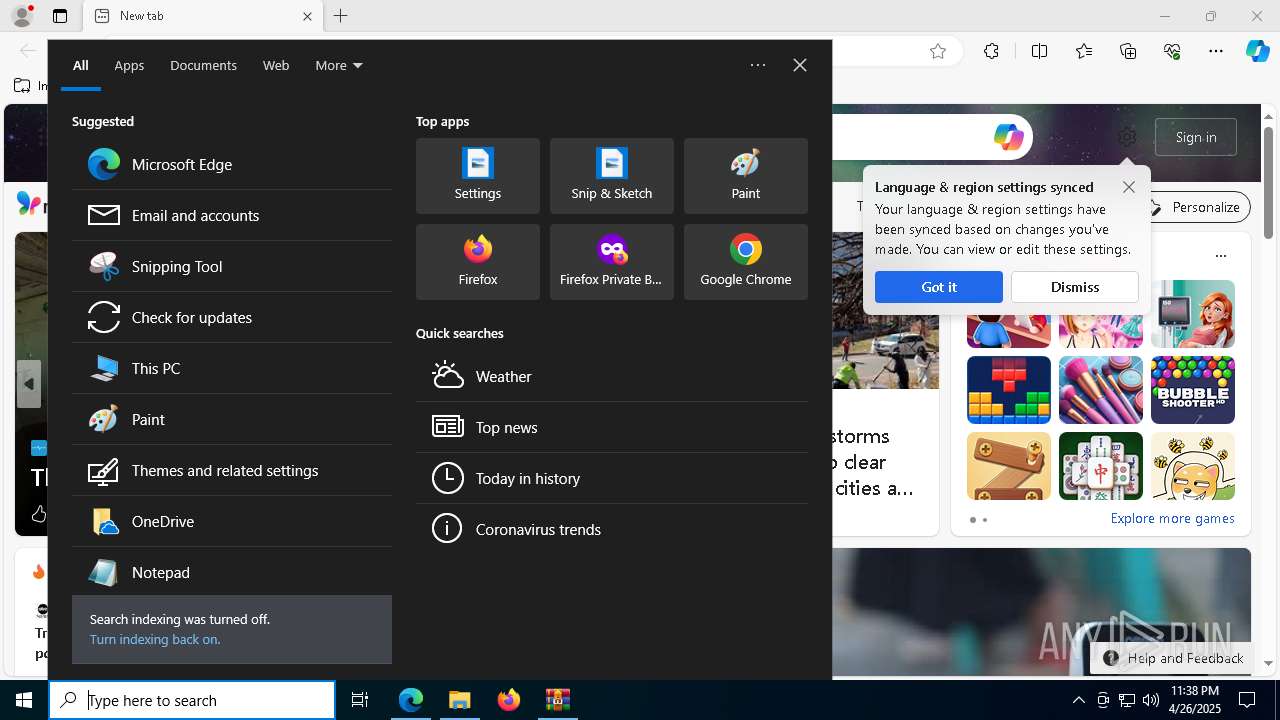Close the Language & region popup with X
This screenshot has width=1280, height=720.
point(1129,187)
